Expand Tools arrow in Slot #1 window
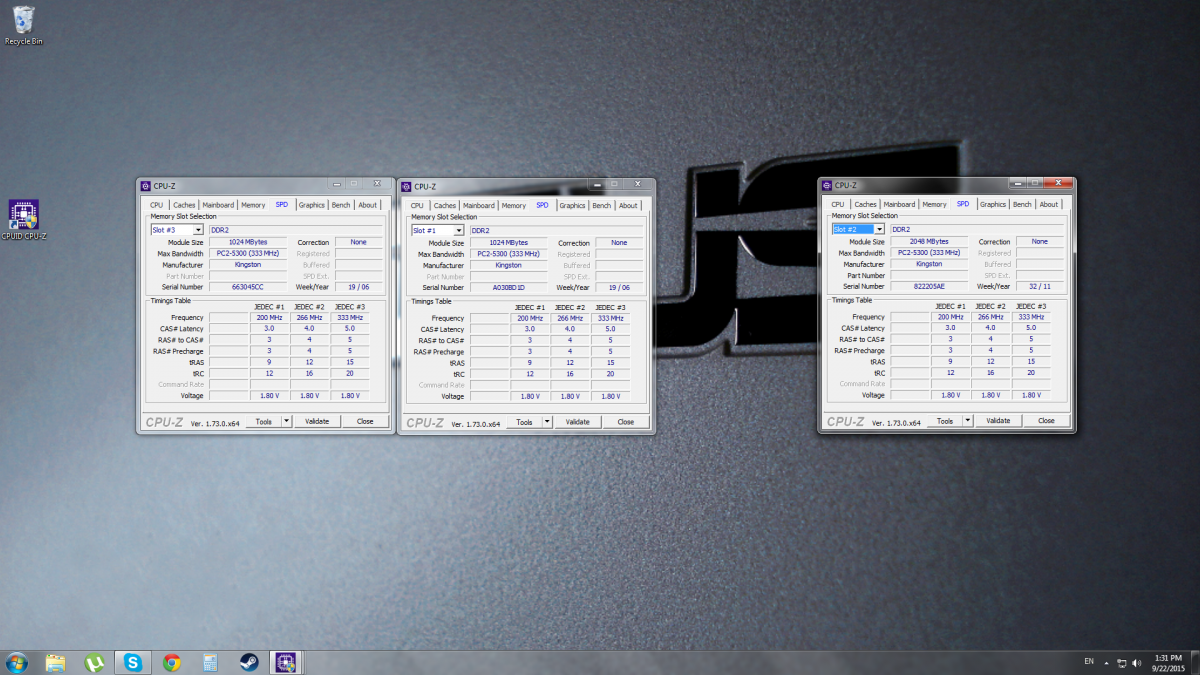The image size is (1200, 675). [x=547, y=422]
